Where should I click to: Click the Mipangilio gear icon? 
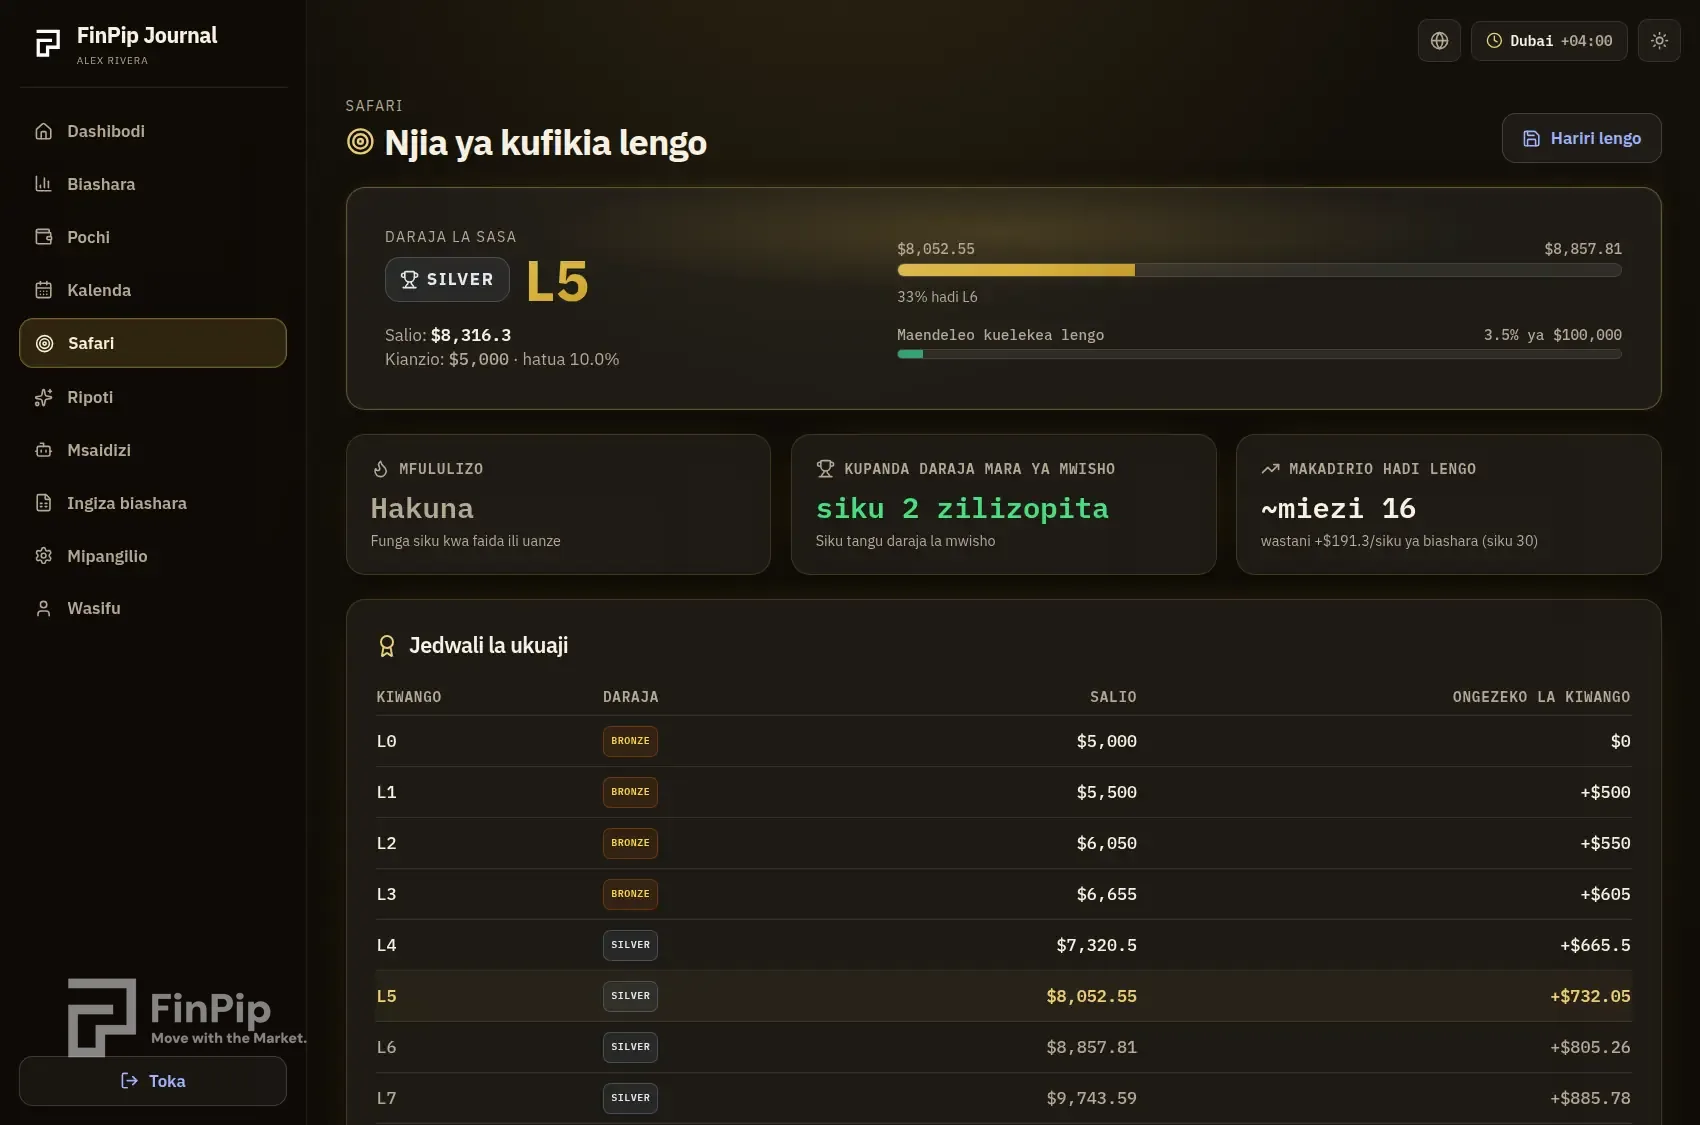pyautogui.click(x=43, y=556)
